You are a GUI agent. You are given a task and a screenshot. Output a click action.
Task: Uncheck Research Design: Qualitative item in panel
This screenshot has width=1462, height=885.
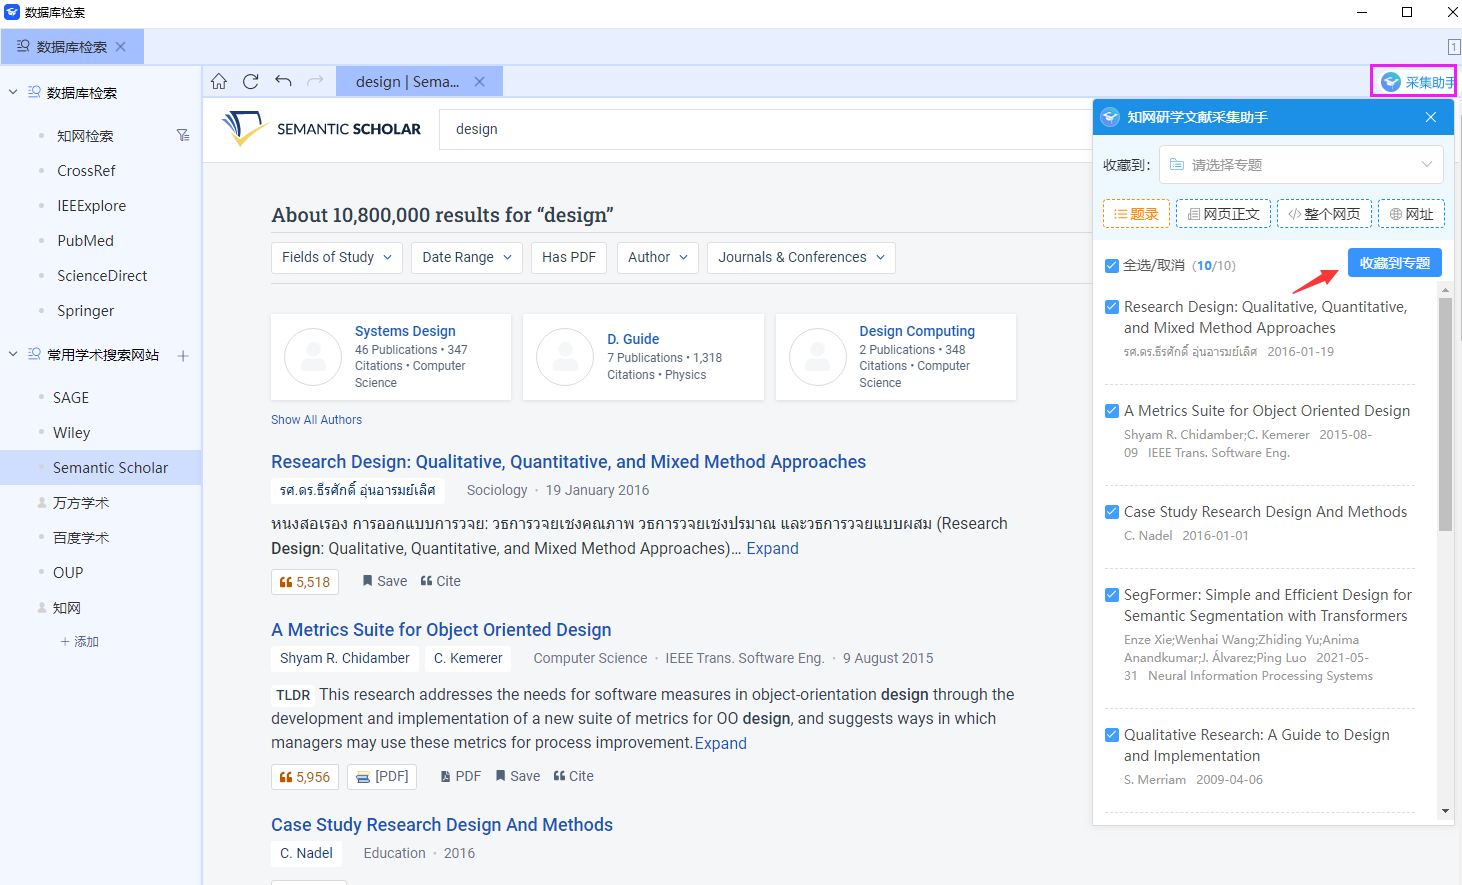[1111, 307]
